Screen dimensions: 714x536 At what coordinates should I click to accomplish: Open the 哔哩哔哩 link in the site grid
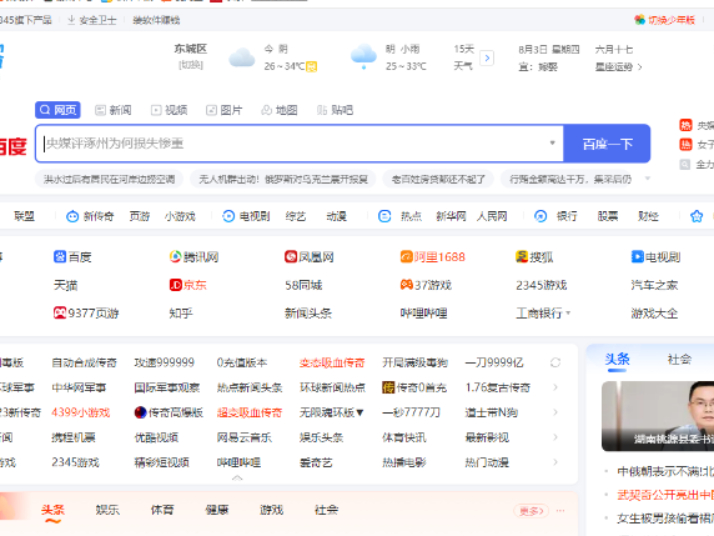(423, 313)
